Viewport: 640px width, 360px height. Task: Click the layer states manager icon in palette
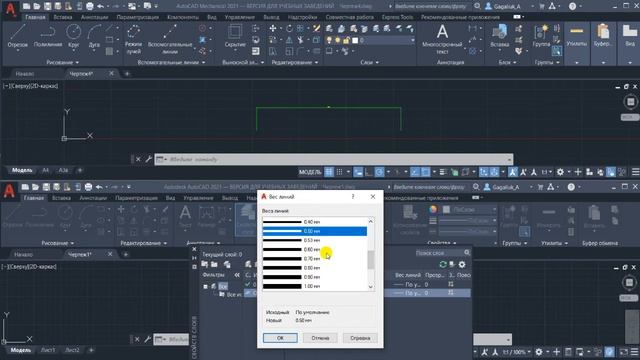pos(227,264)
